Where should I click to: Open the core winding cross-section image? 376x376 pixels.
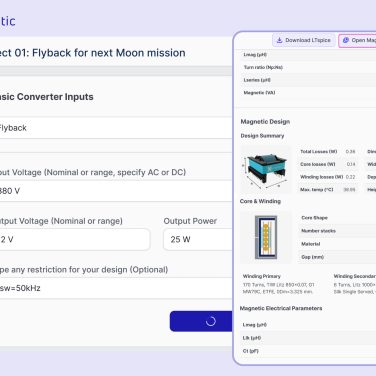tap(266, 237)
